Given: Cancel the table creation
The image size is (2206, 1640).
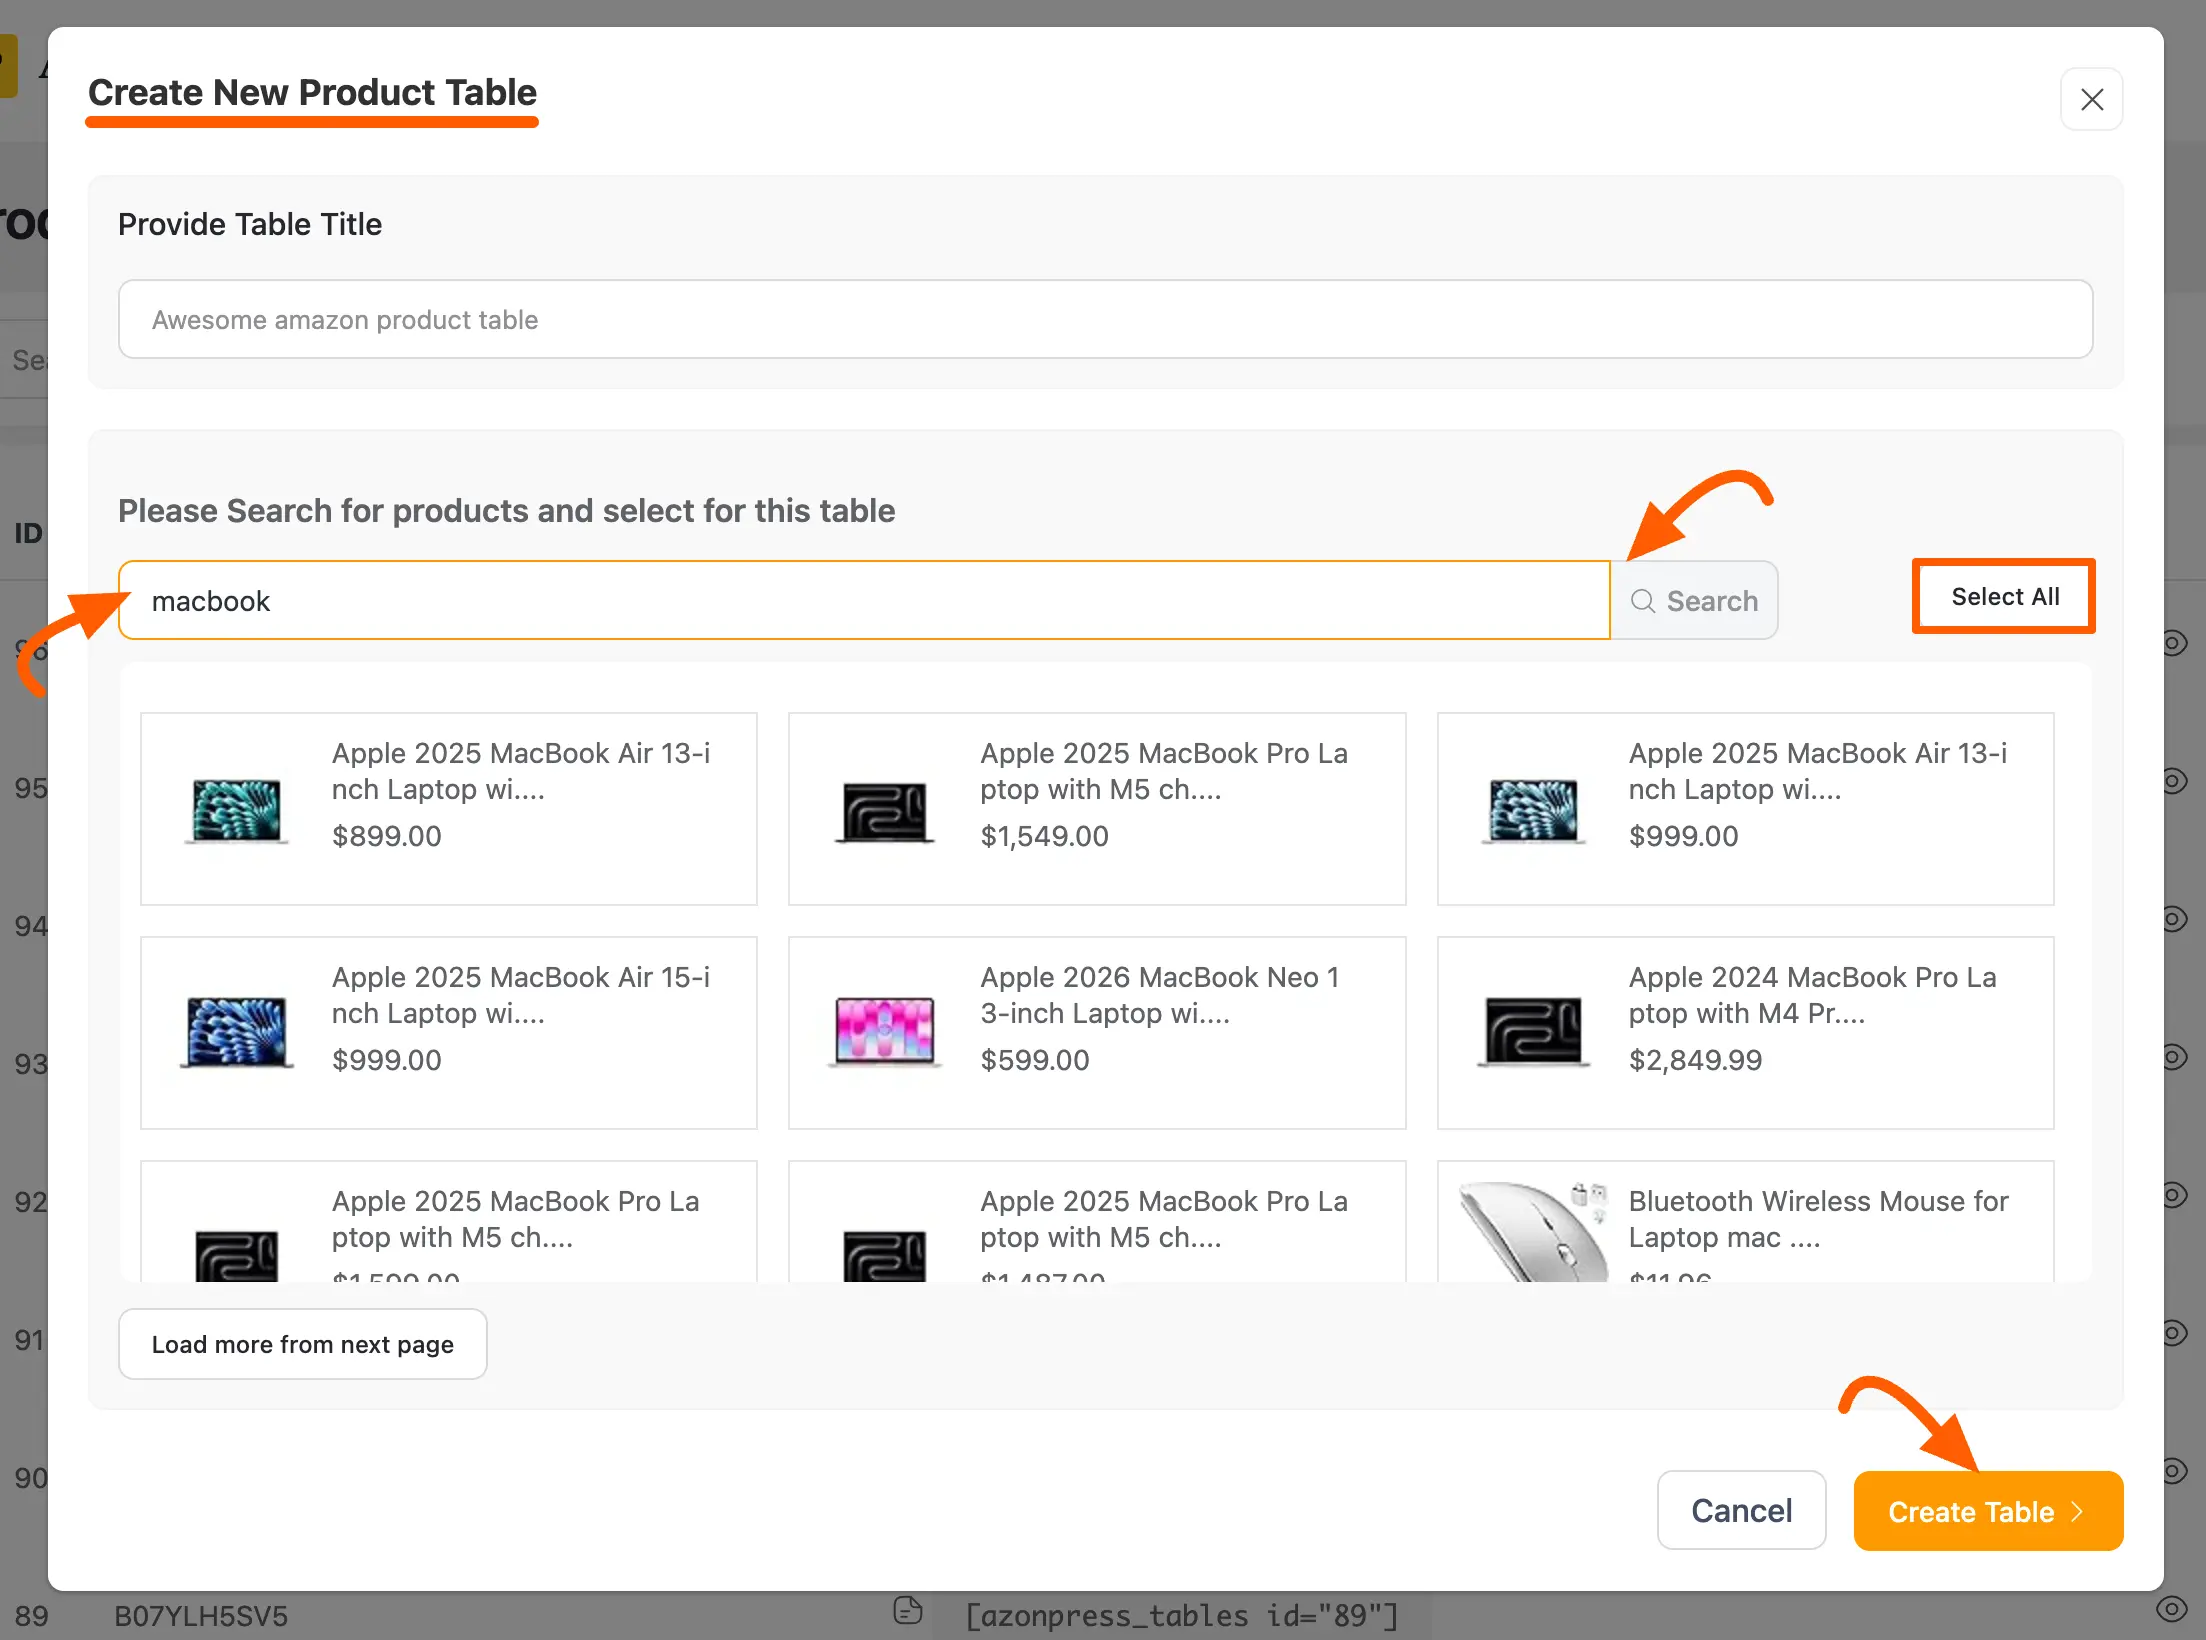Looking at the screenshot, I should click(1741, 1510).
